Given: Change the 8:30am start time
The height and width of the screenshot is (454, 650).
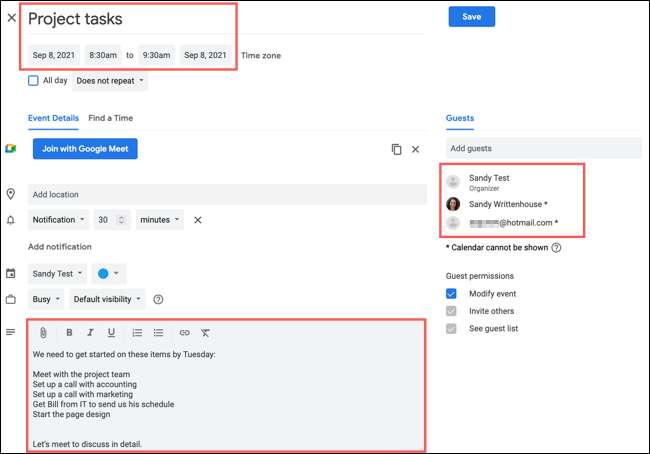Looking at the screenshot, I should [103, 55].
